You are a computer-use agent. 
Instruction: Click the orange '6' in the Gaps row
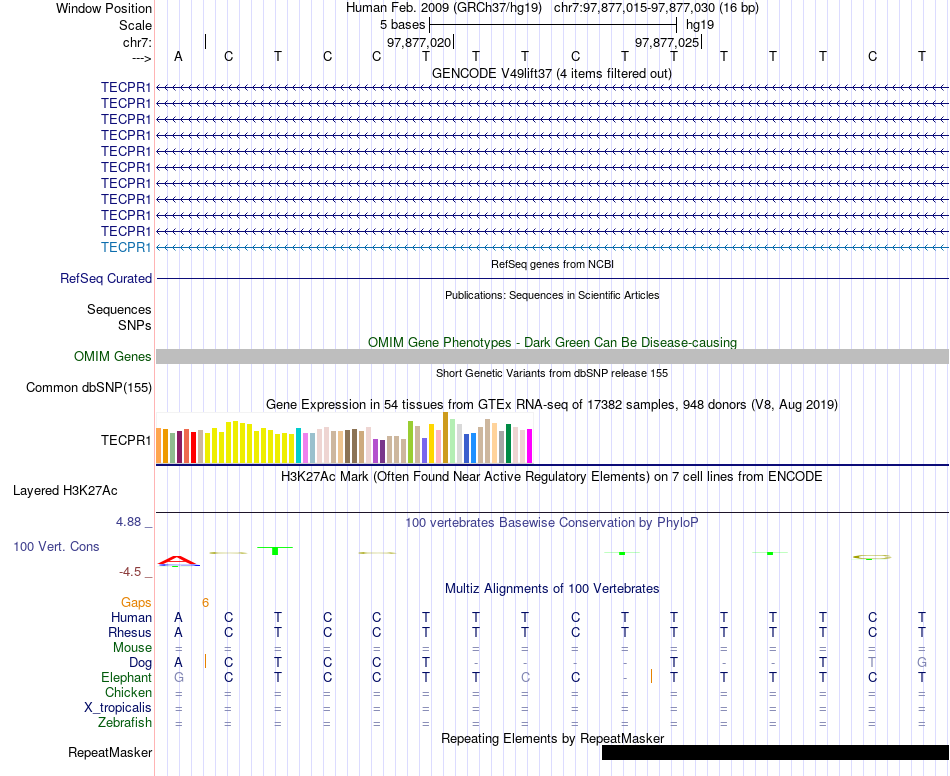(205, 602)
